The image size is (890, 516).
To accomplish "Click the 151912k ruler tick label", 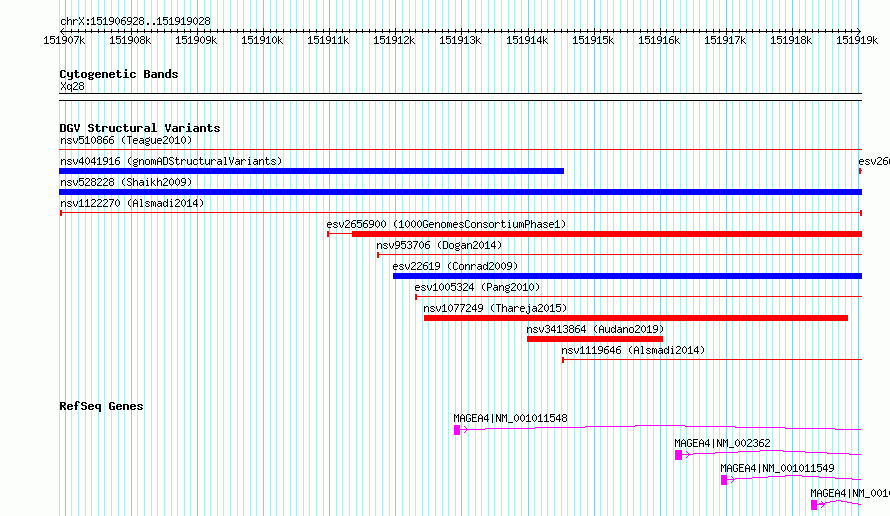I will 394,40.
